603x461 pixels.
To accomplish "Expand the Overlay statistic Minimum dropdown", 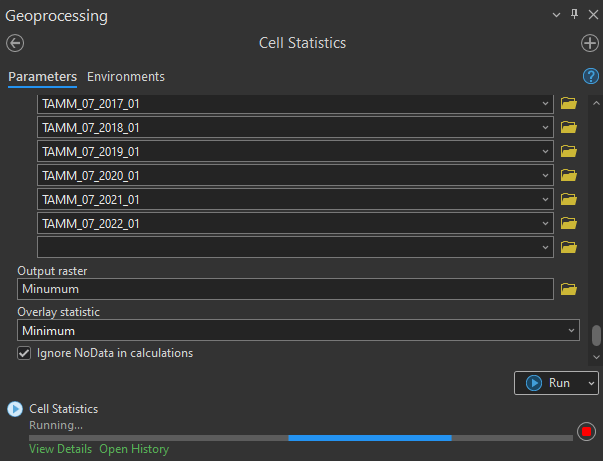I will 571,330.
